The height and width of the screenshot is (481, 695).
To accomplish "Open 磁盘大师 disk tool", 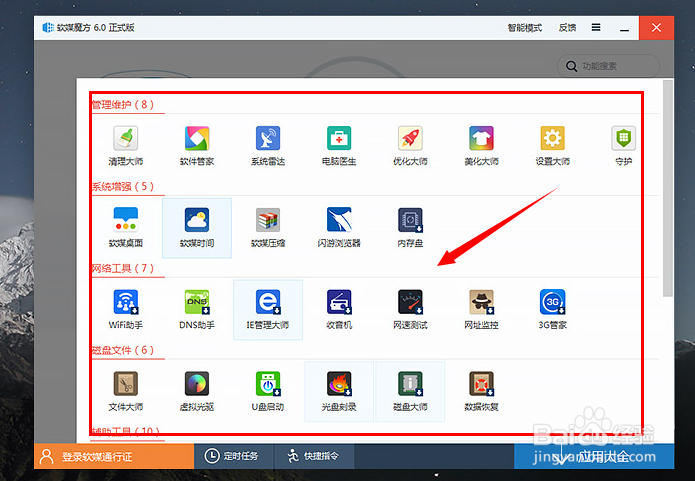I will coord(410,391).
